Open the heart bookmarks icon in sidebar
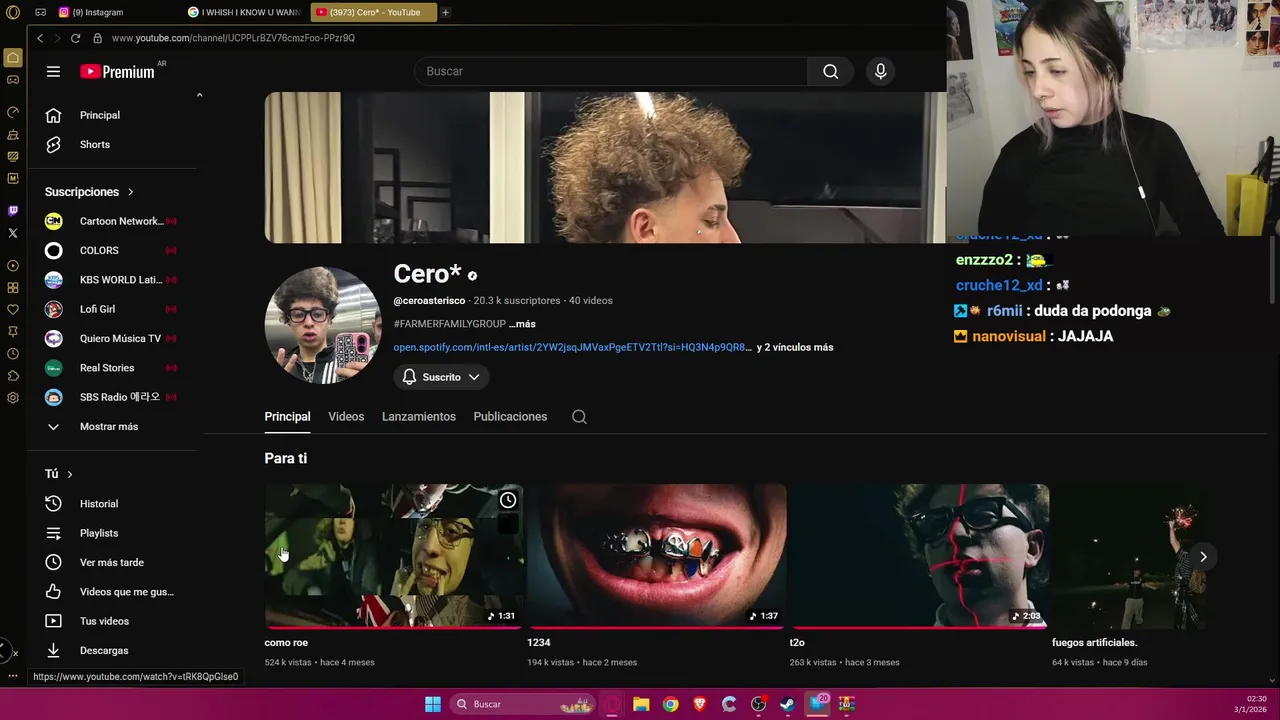This screenshot has width=1280, height=720. 13,309
